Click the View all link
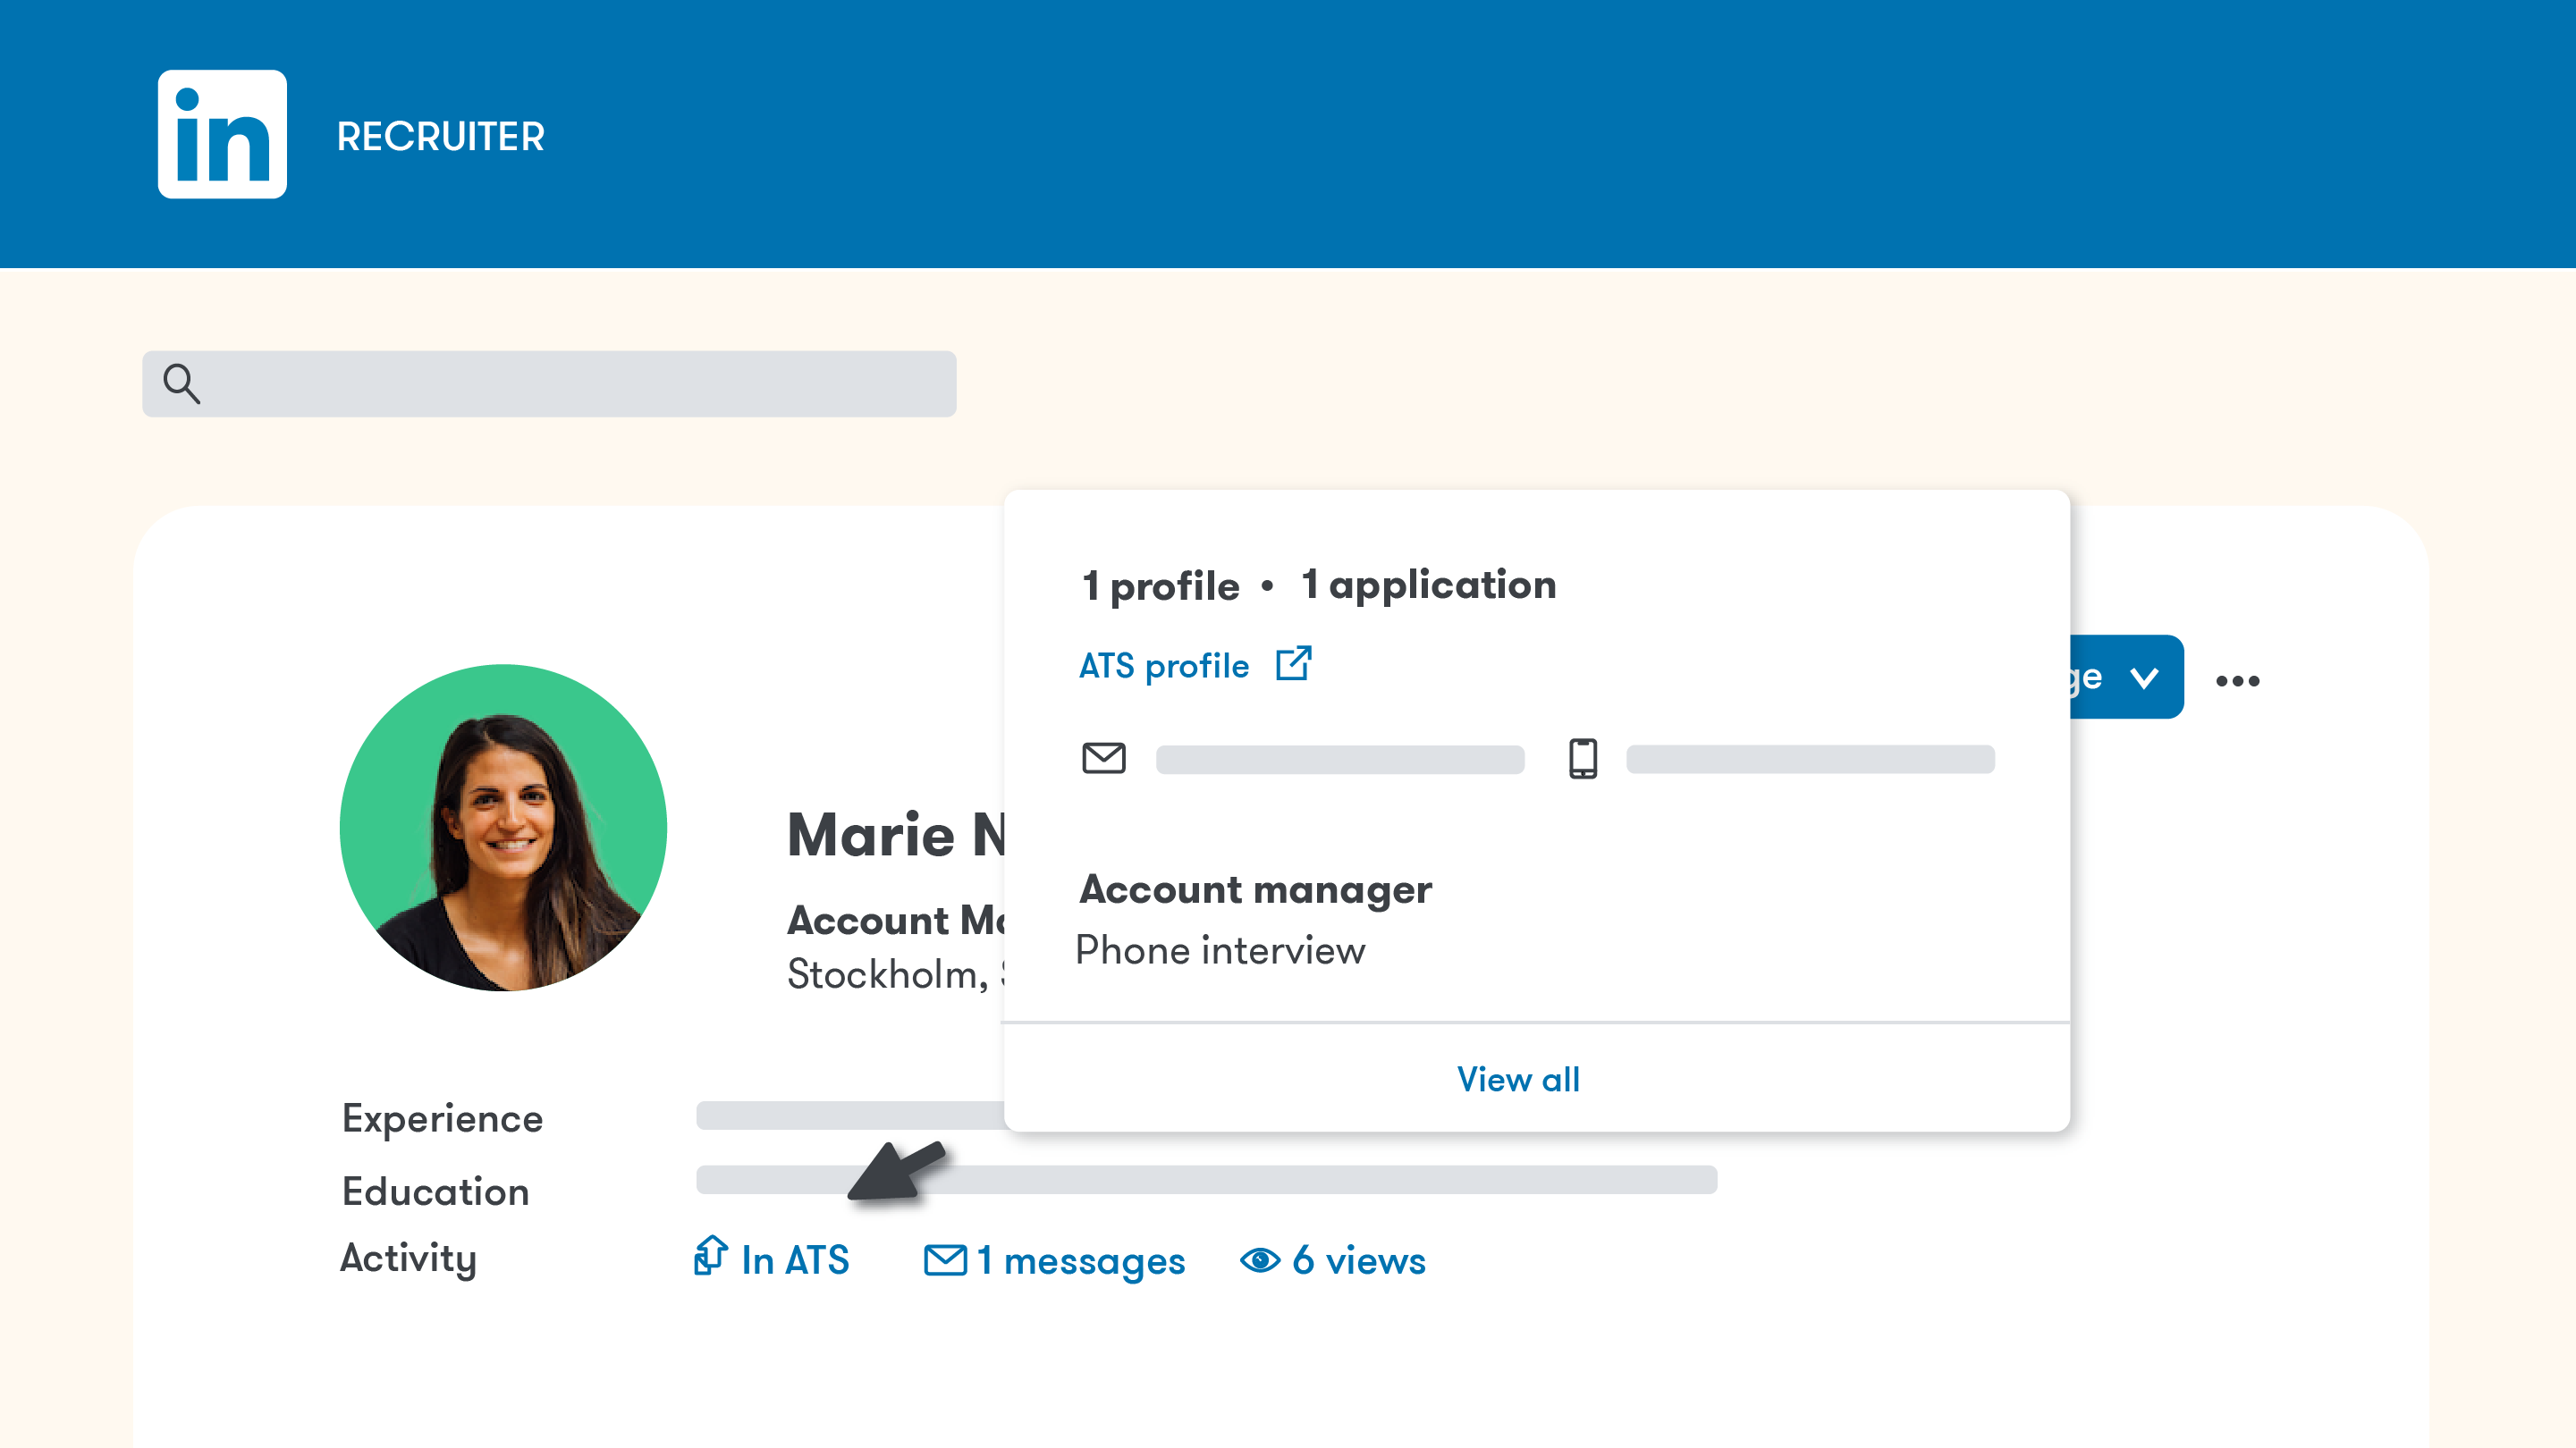This screenshot has height=1448, width=2576. [1518, 1078]
